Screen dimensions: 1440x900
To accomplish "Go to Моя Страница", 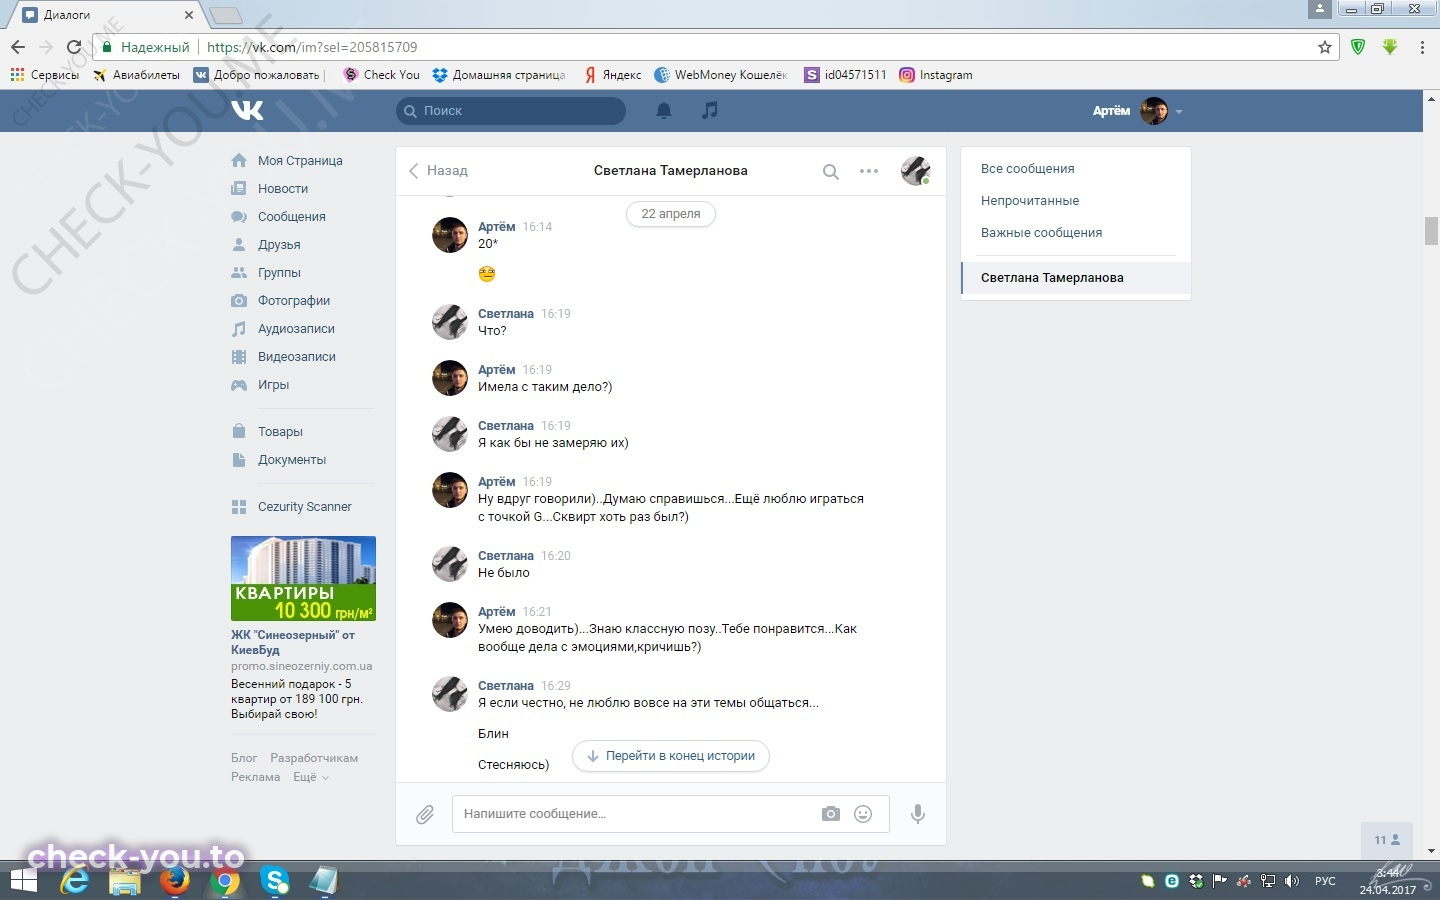I will pos(300,161).
